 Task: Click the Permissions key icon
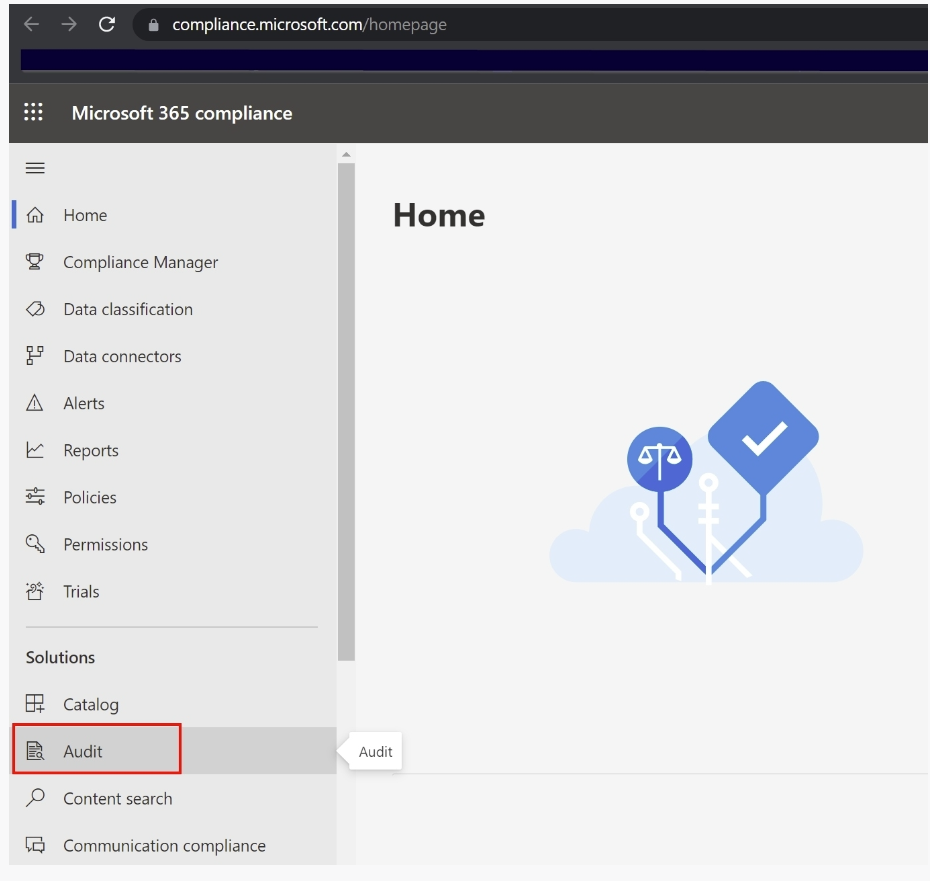click(35, 544)
